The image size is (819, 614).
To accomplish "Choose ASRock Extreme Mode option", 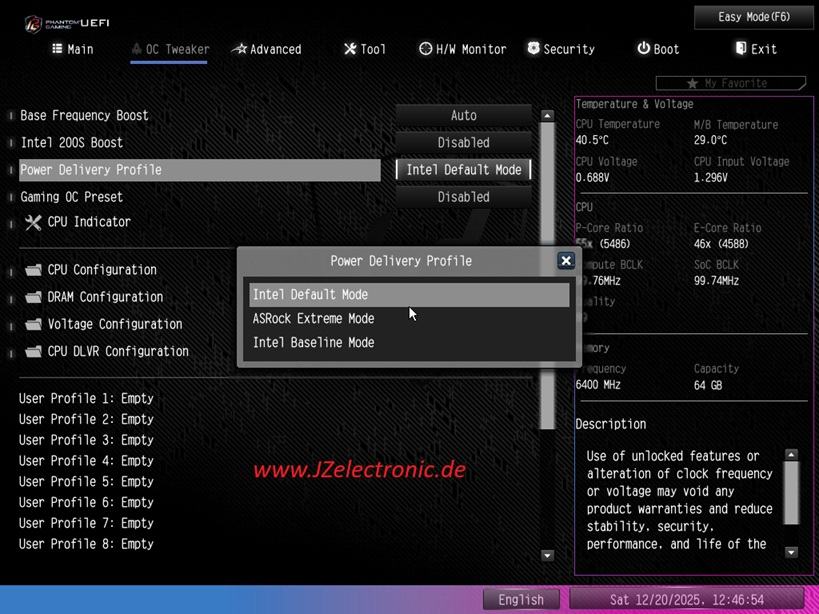I will coord(409,318).
